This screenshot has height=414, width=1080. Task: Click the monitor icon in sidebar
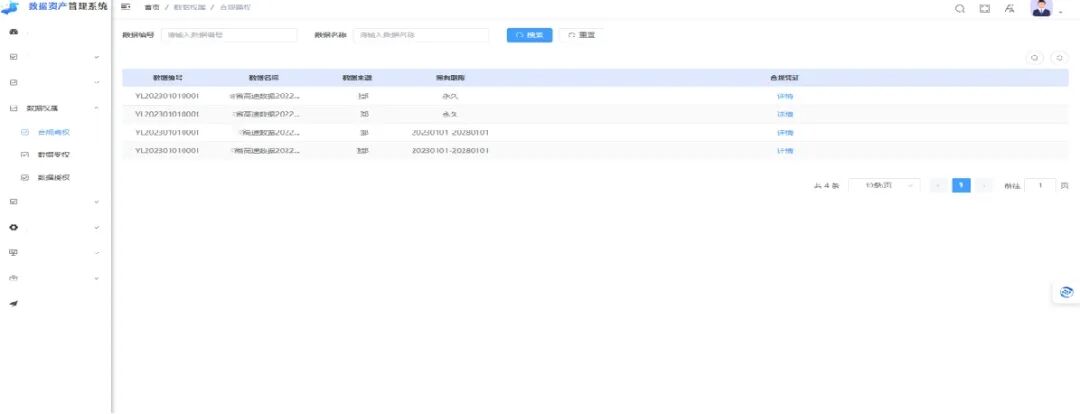pyautogui.click(x=13, y=253)
